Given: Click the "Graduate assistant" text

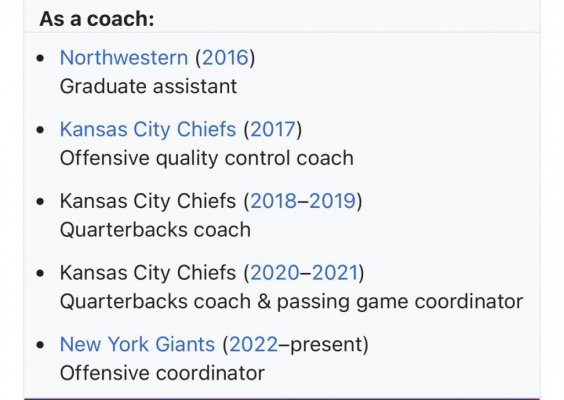Looking at the screenshot, I should [148, 87].
